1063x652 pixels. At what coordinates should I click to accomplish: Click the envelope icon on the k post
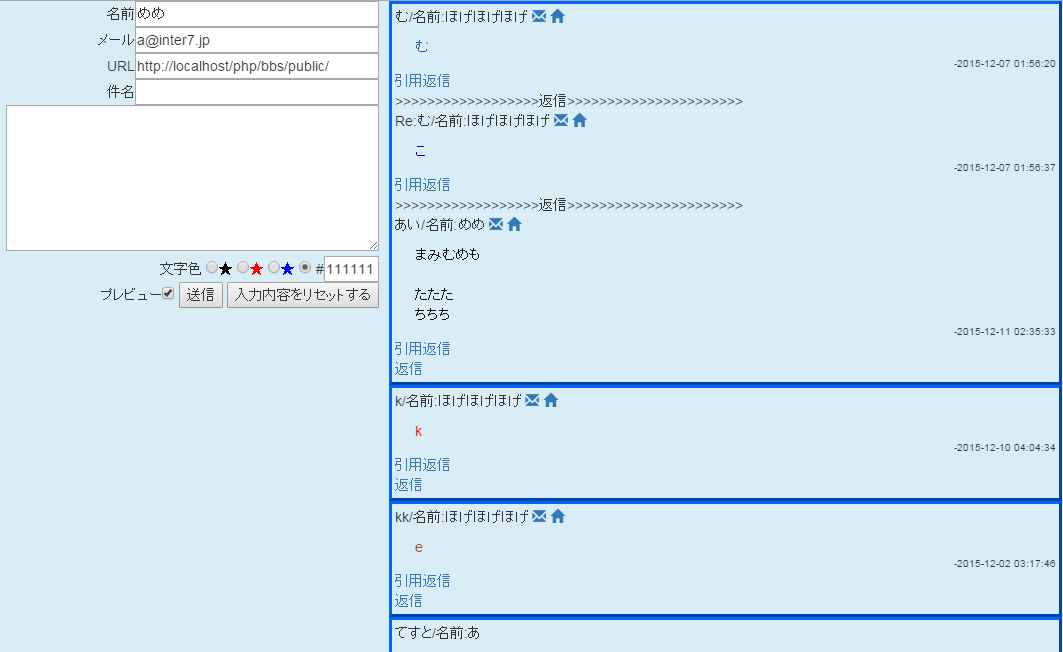[532, 401]
